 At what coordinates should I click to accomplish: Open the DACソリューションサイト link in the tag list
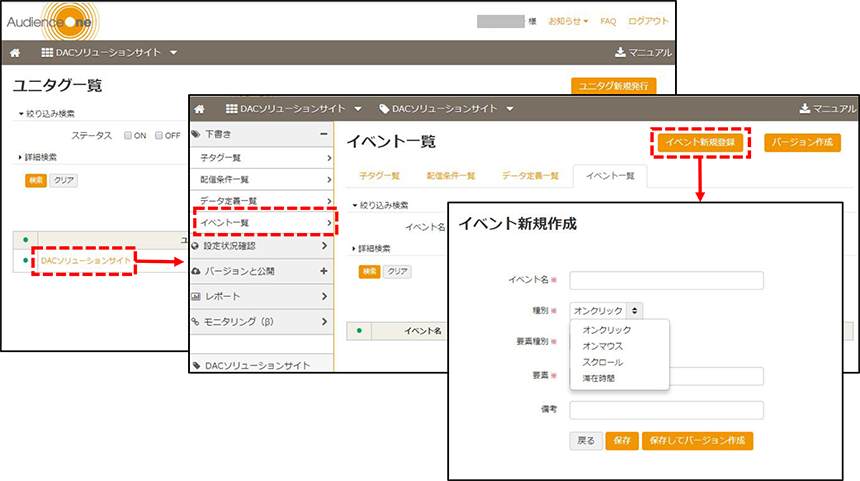86,261
